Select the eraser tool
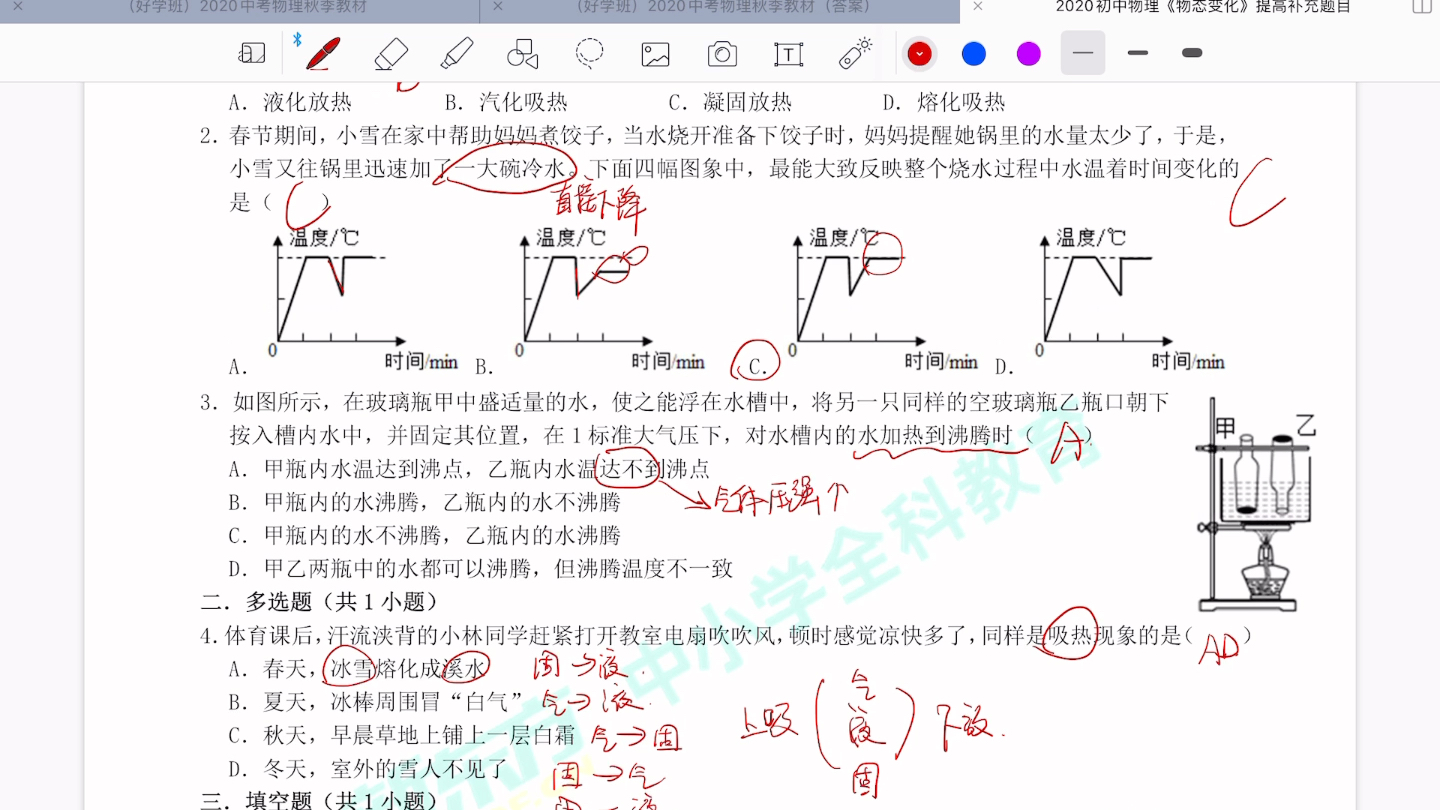1440x810 pixels. (391, 53)
